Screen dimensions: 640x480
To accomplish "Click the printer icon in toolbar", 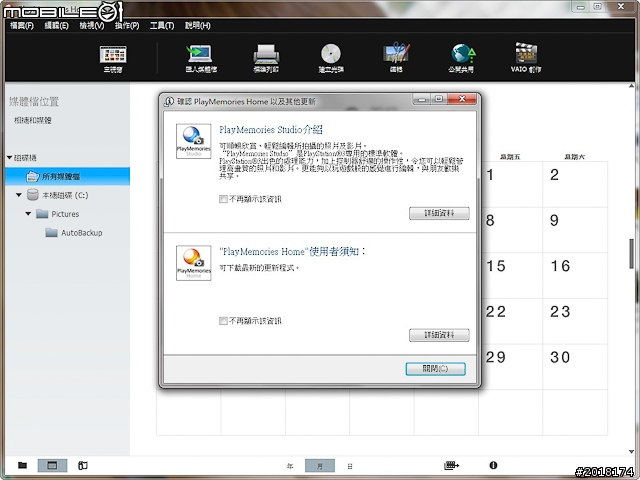I will point(266,56).
